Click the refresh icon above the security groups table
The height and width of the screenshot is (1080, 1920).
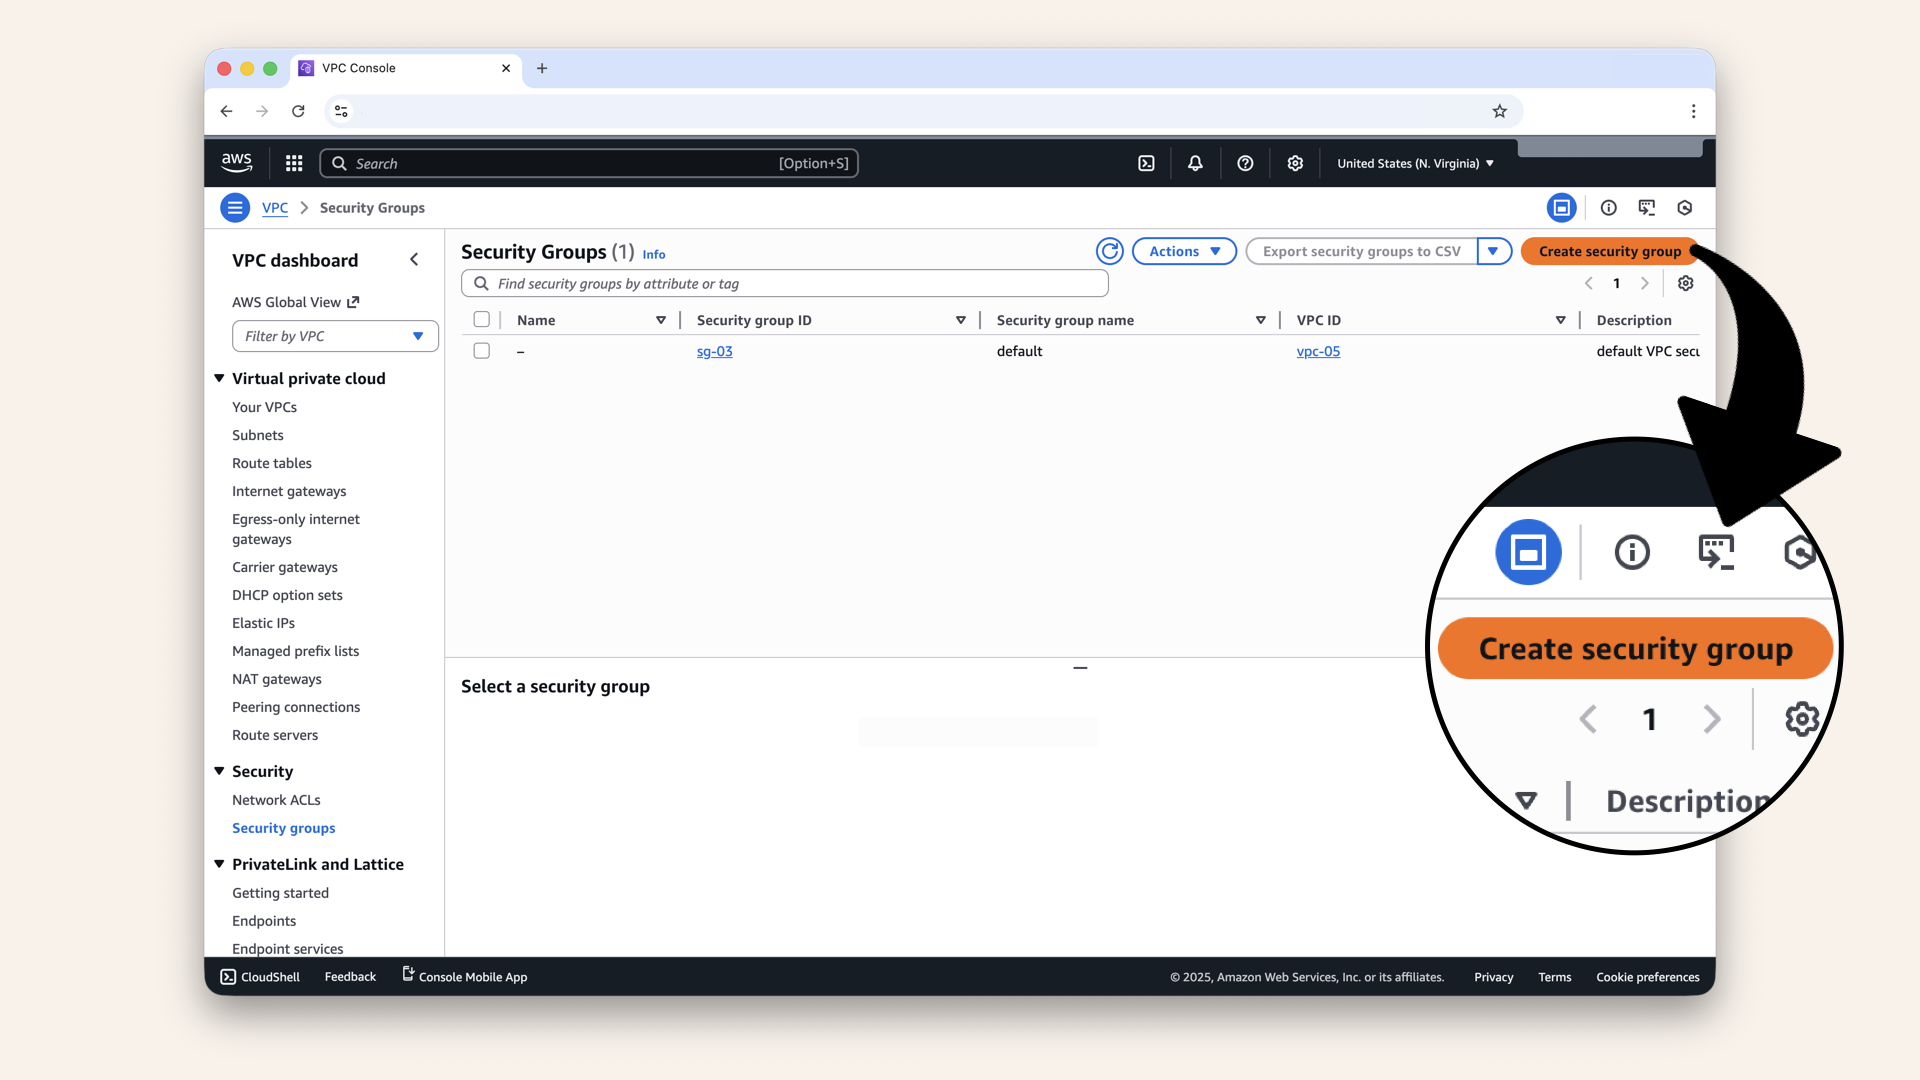[1110, 251]
